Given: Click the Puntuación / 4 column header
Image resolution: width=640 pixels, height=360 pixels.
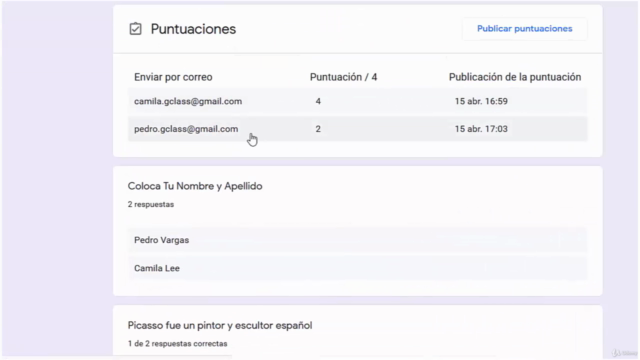Looking at the screenshot, I should click(x=343, y=77).
